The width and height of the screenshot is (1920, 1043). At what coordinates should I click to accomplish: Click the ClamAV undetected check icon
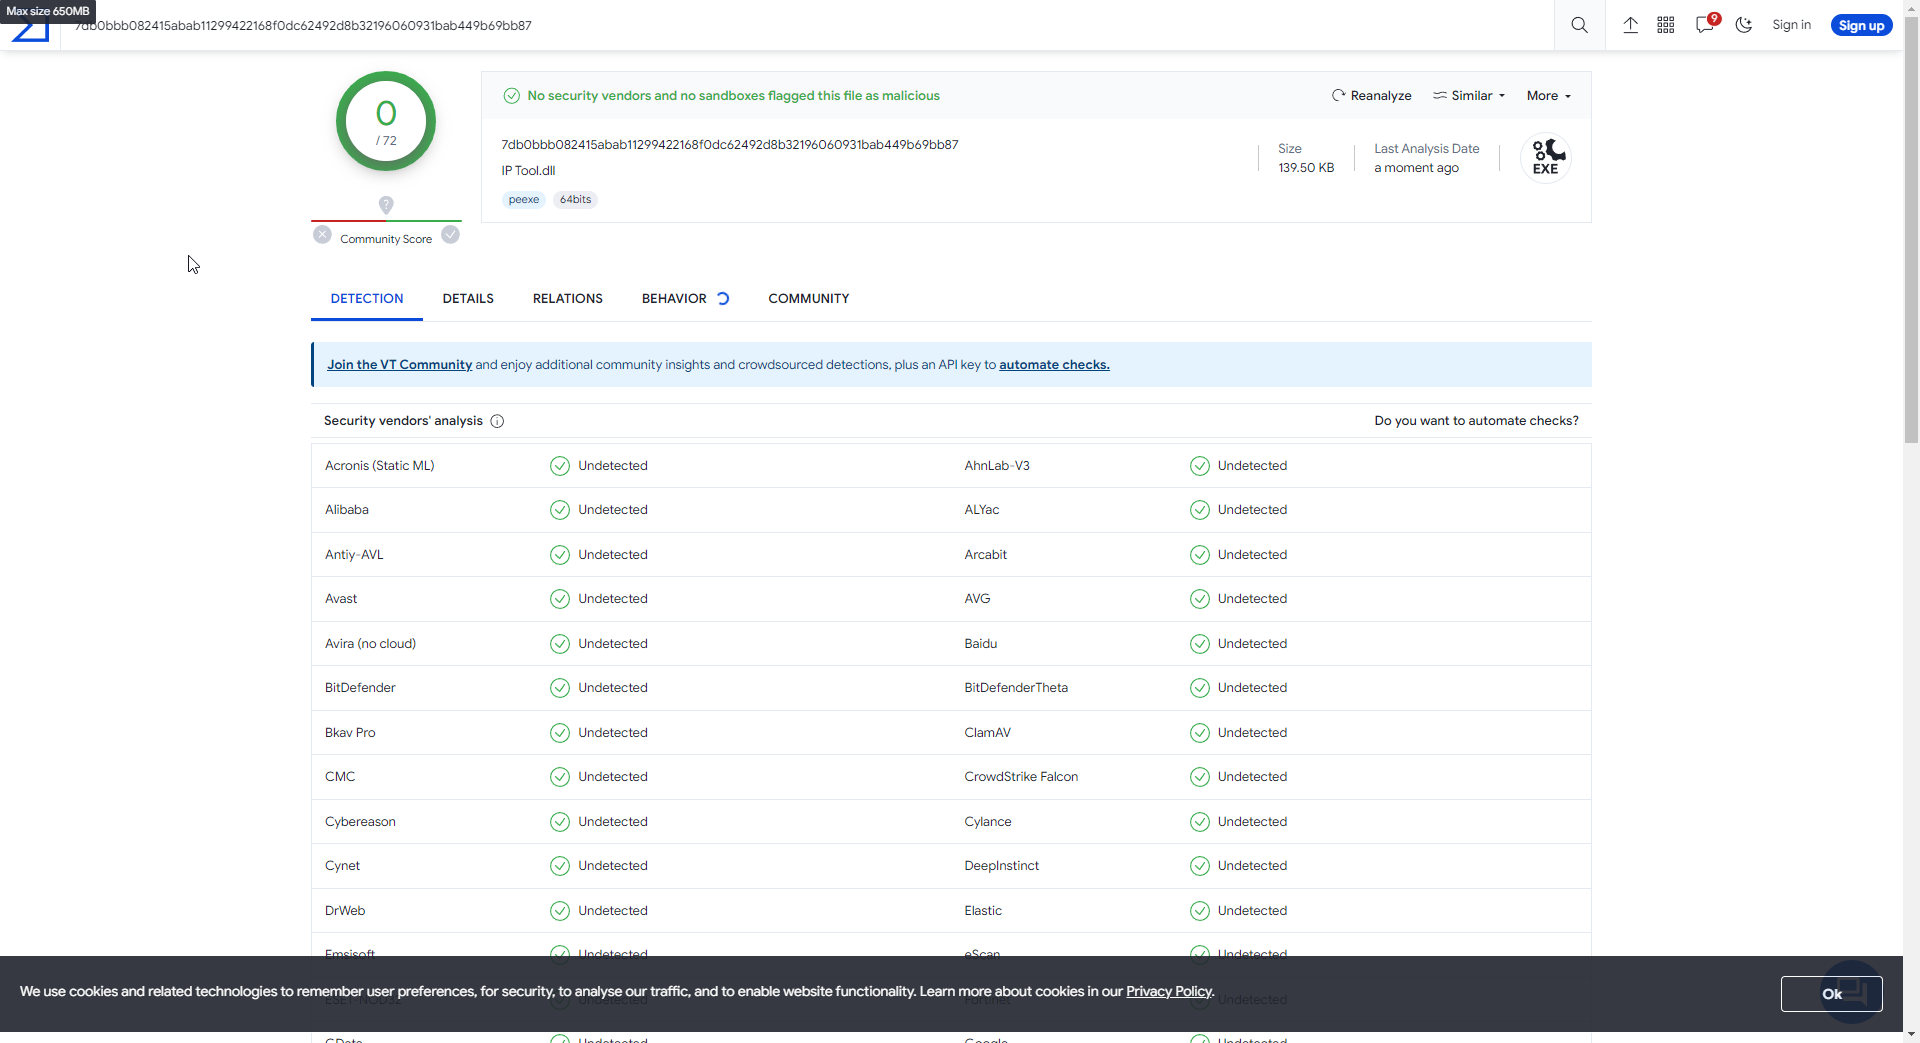tap(1200, 733)
